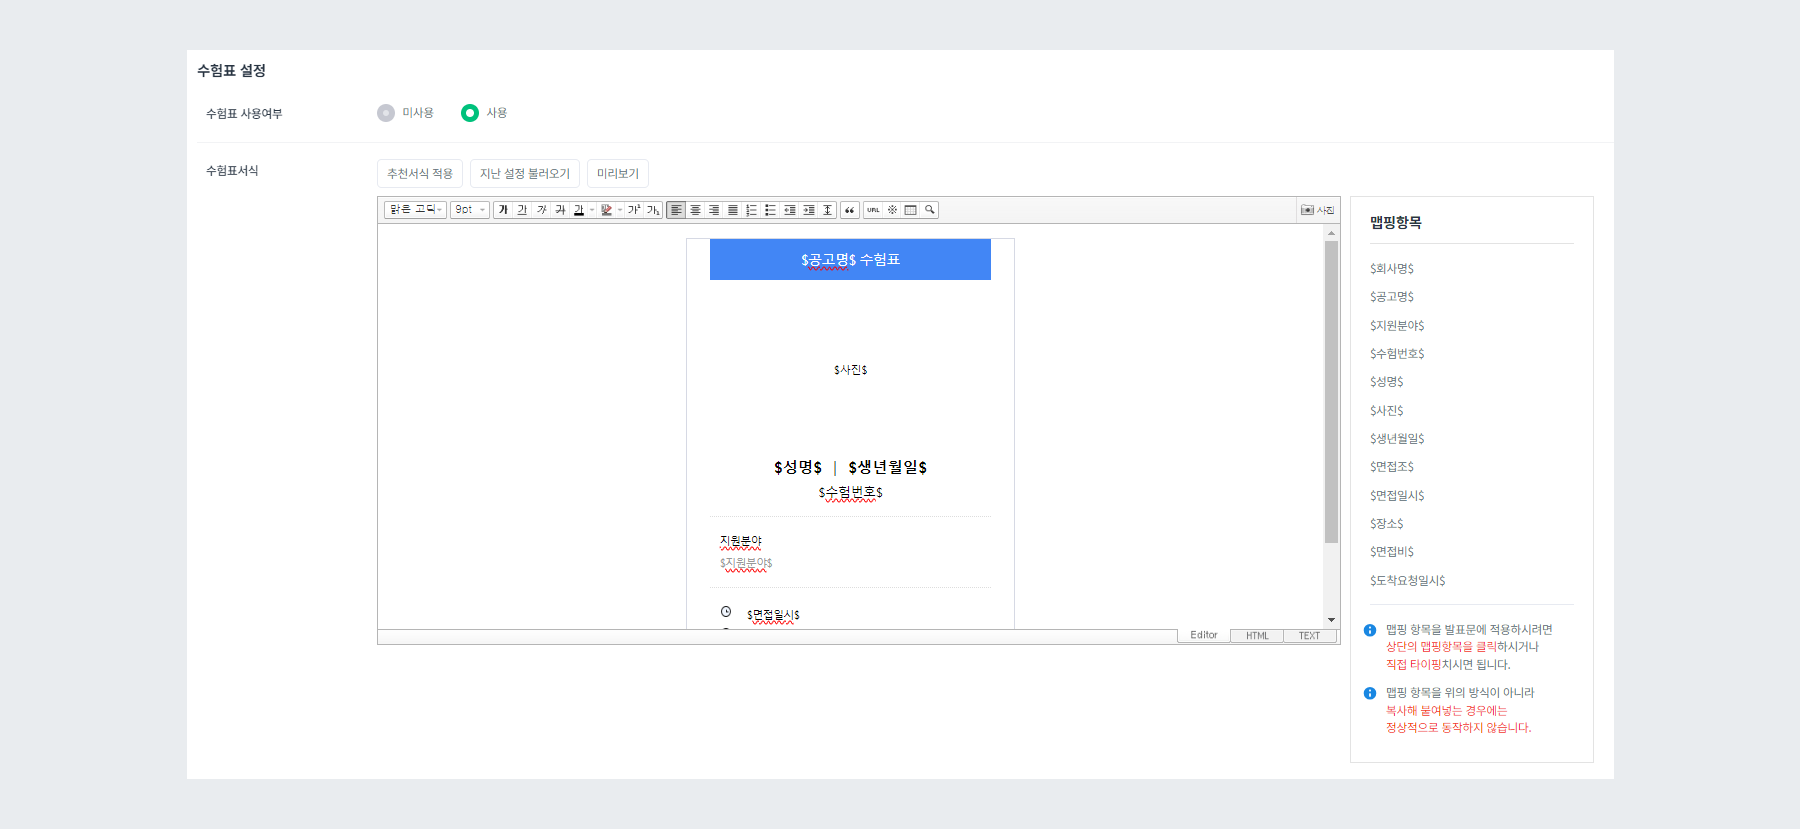This screenshot has width=1800, height=829.
Task: Switch to TEXT mode tab
Action: tap(1310, 636)
